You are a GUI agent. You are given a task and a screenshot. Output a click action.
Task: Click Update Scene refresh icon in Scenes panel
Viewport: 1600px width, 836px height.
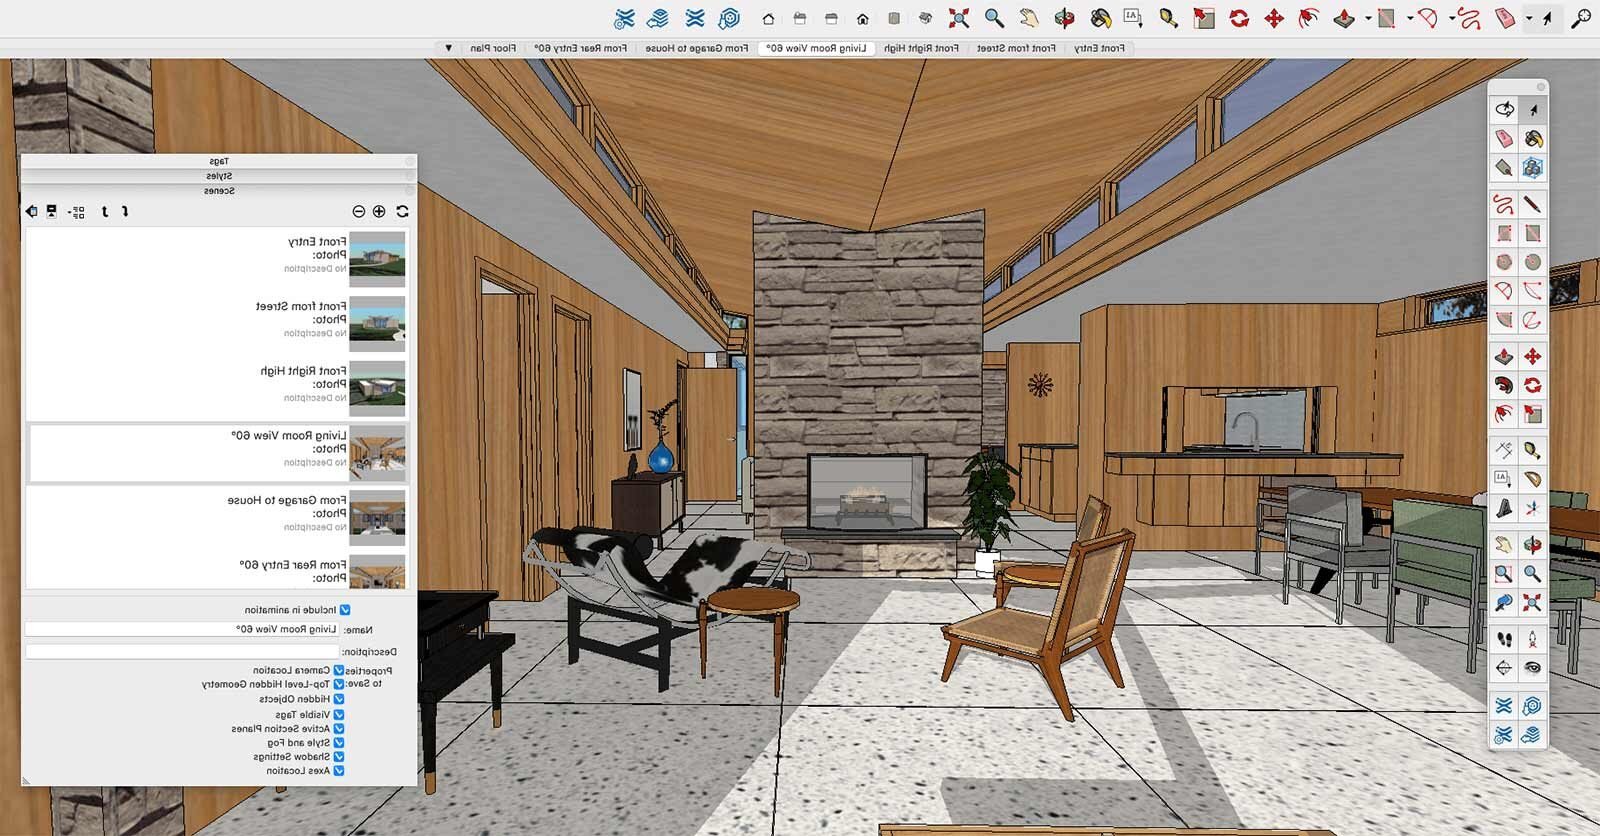tap(402, 211)
